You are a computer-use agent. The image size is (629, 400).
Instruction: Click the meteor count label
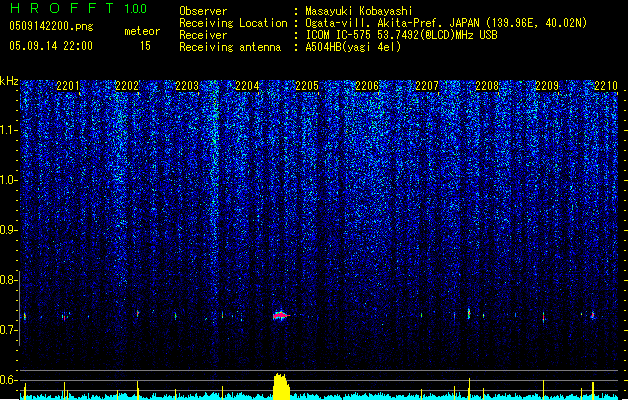pos(142,31)
